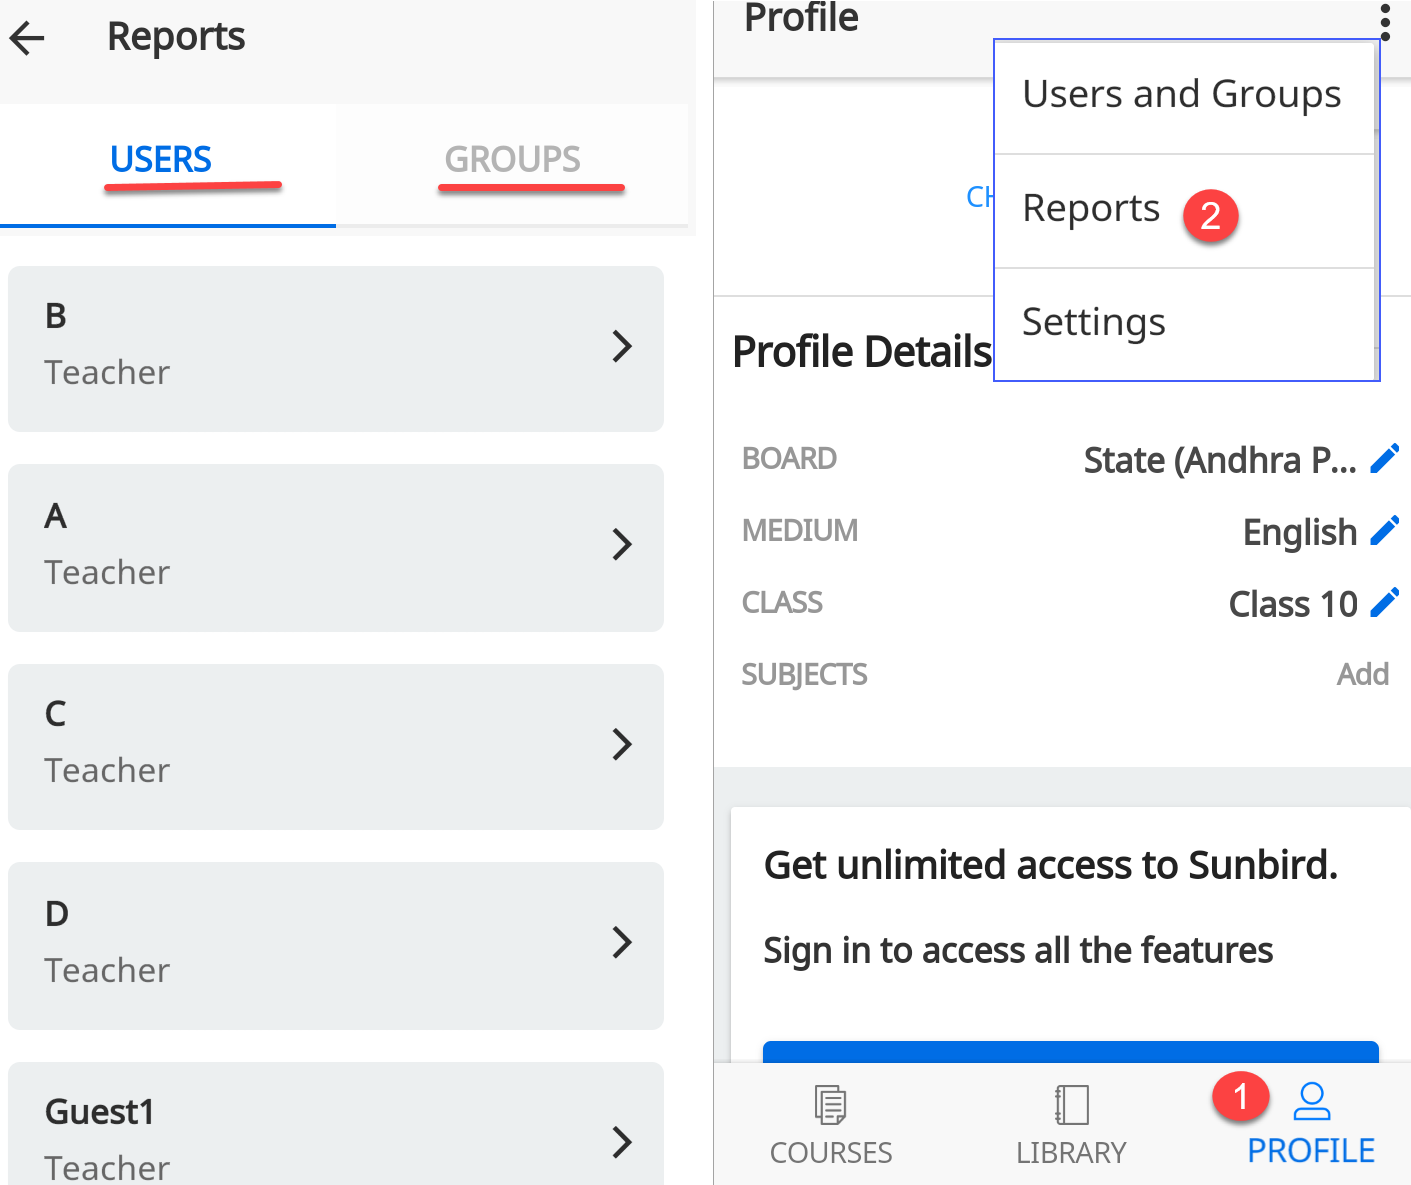Switch to the Users tab
Viewport: 1411px width, 1185px height.
pyautogui.click(x=161, y=159)
